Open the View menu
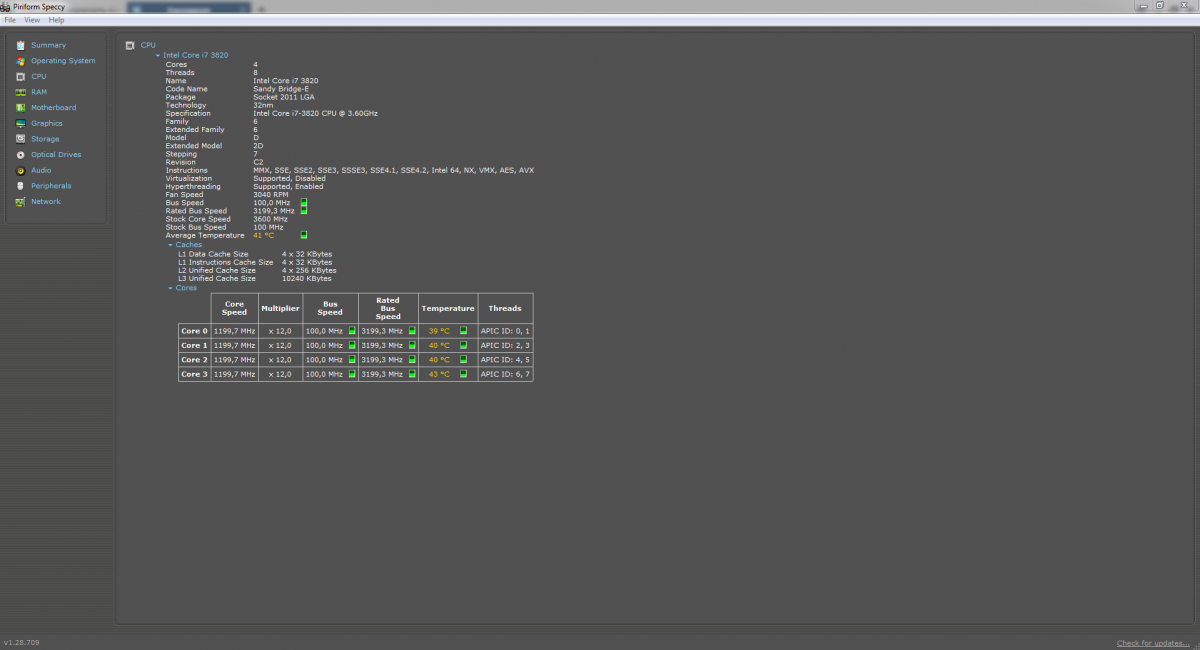 coord(32,20)
